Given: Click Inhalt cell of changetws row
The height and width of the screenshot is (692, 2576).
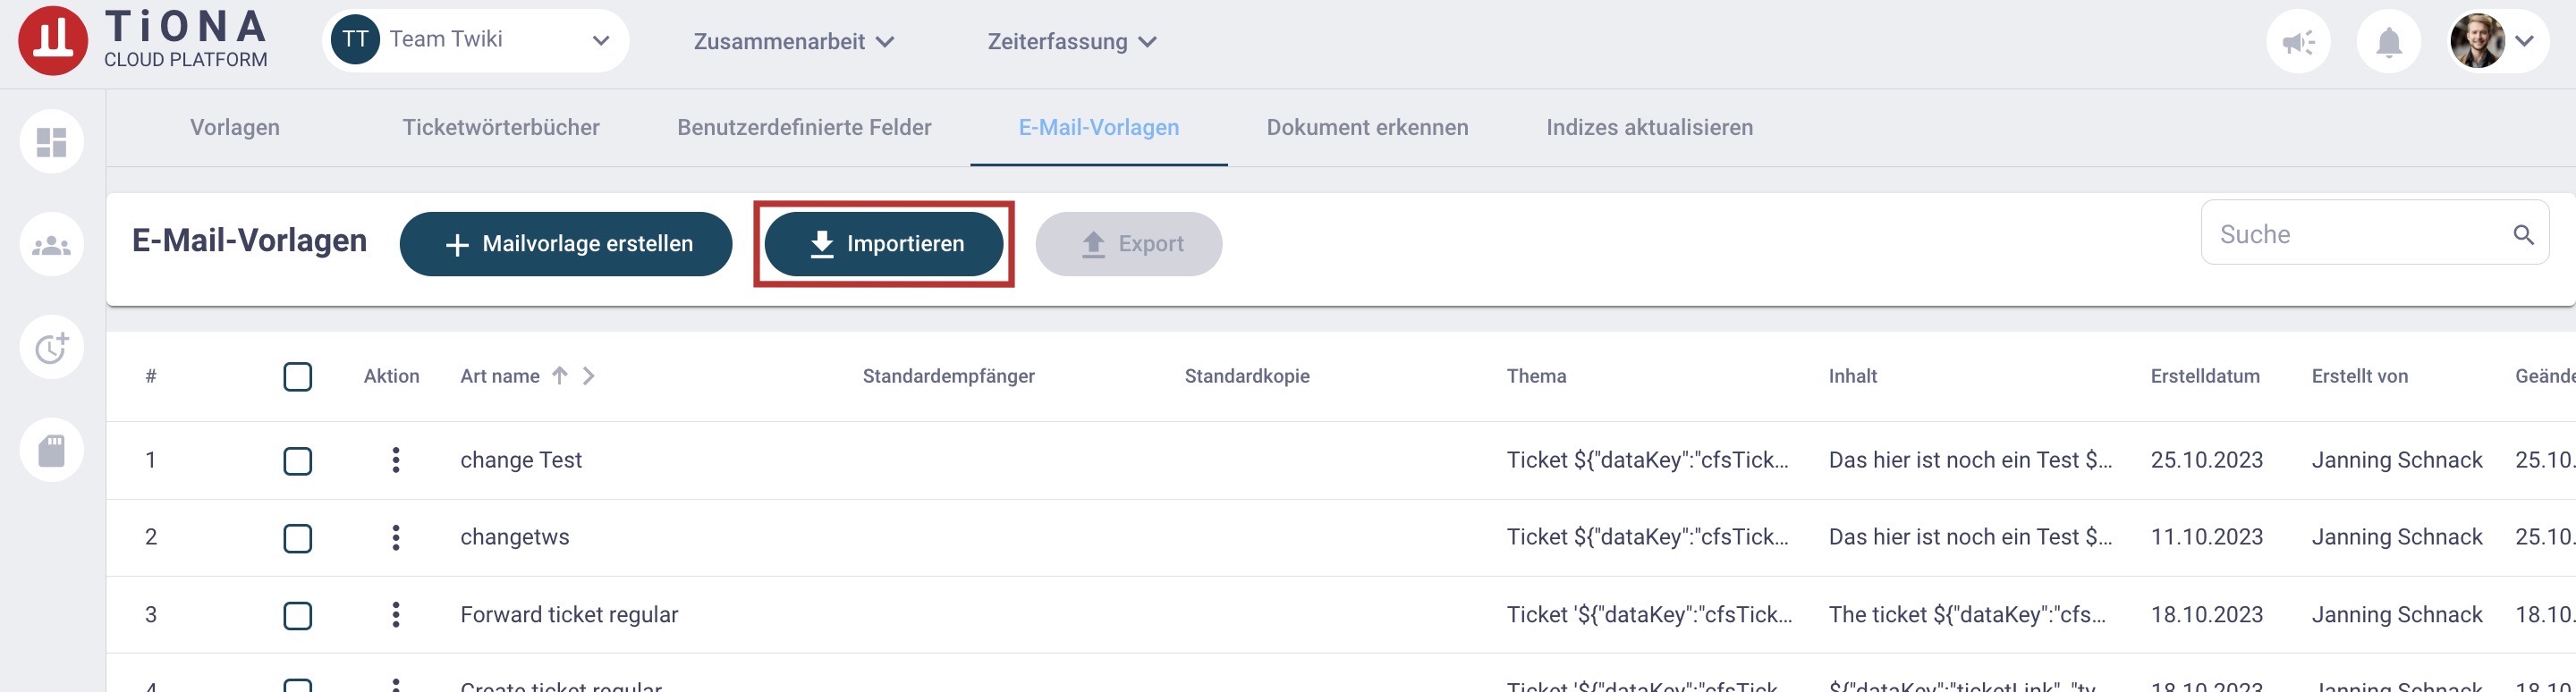Looking at the screenshot, I should click(1970, 537).
